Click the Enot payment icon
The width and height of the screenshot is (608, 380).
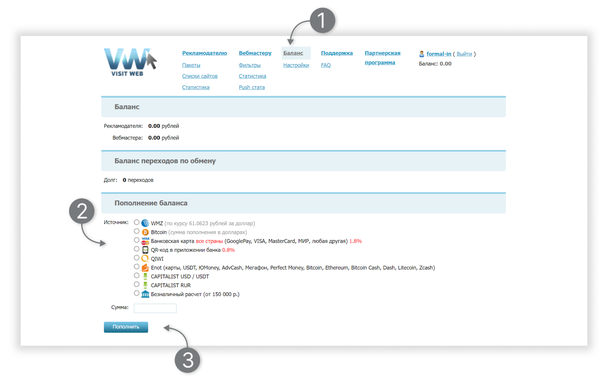pyautogui.click(x=145, y=268)
